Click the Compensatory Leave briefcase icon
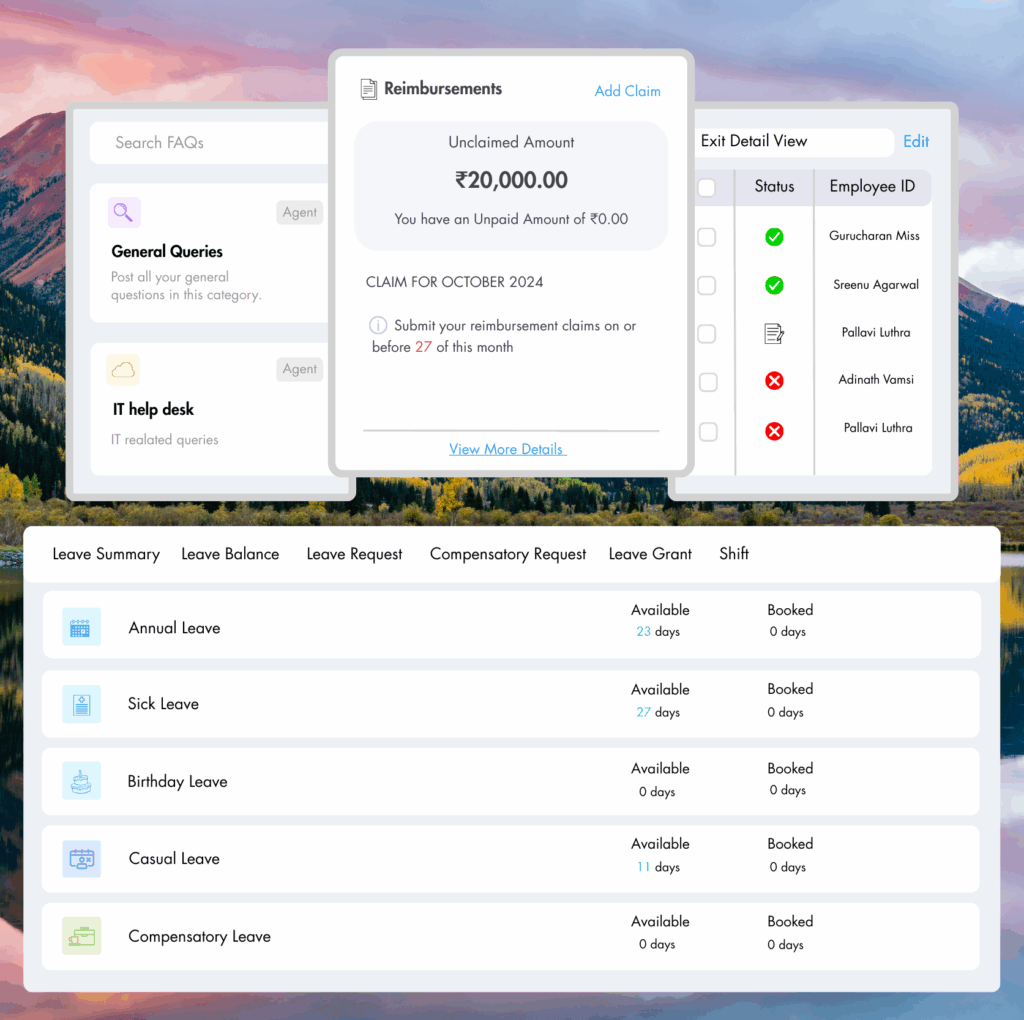The width and height of the screenshot is (1024, 1020). pos(81,936)
